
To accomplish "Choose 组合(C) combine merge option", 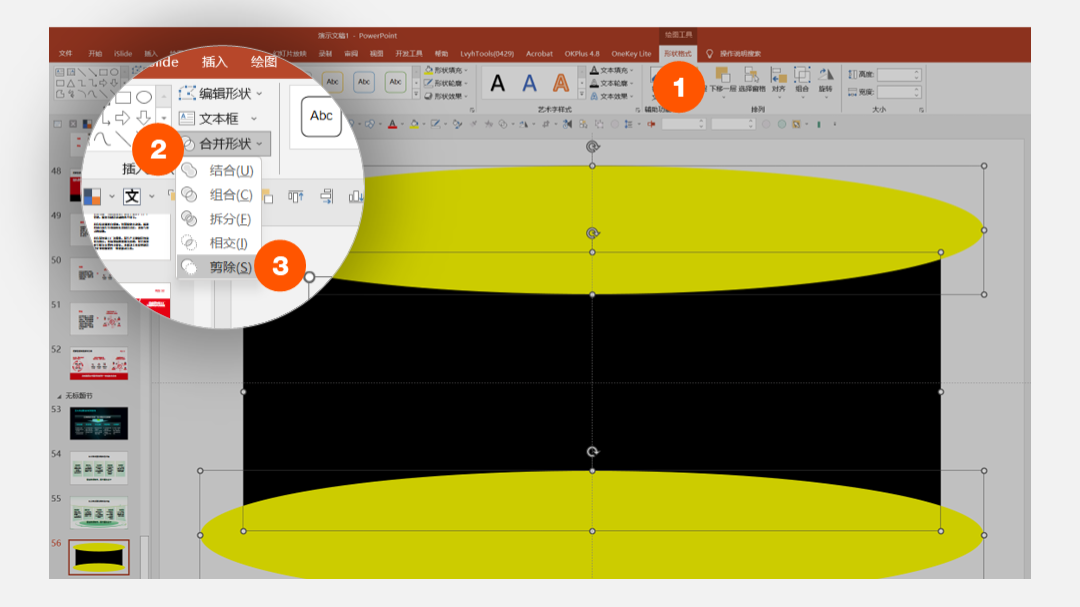I will point(218,195).
